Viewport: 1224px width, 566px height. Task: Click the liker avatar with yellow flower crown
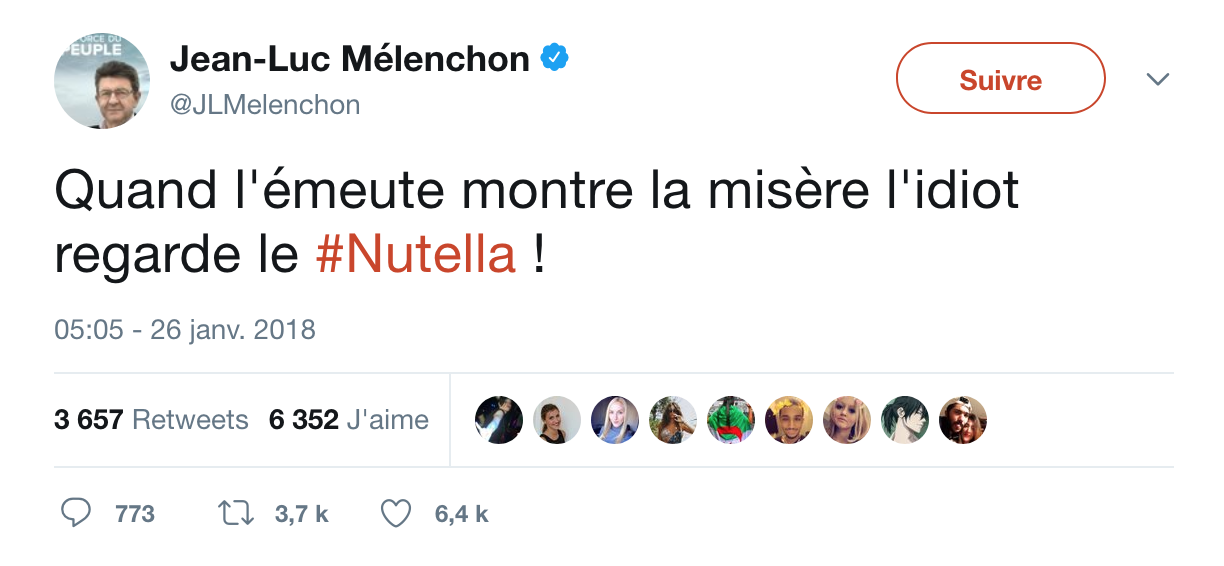click(789, 420)
